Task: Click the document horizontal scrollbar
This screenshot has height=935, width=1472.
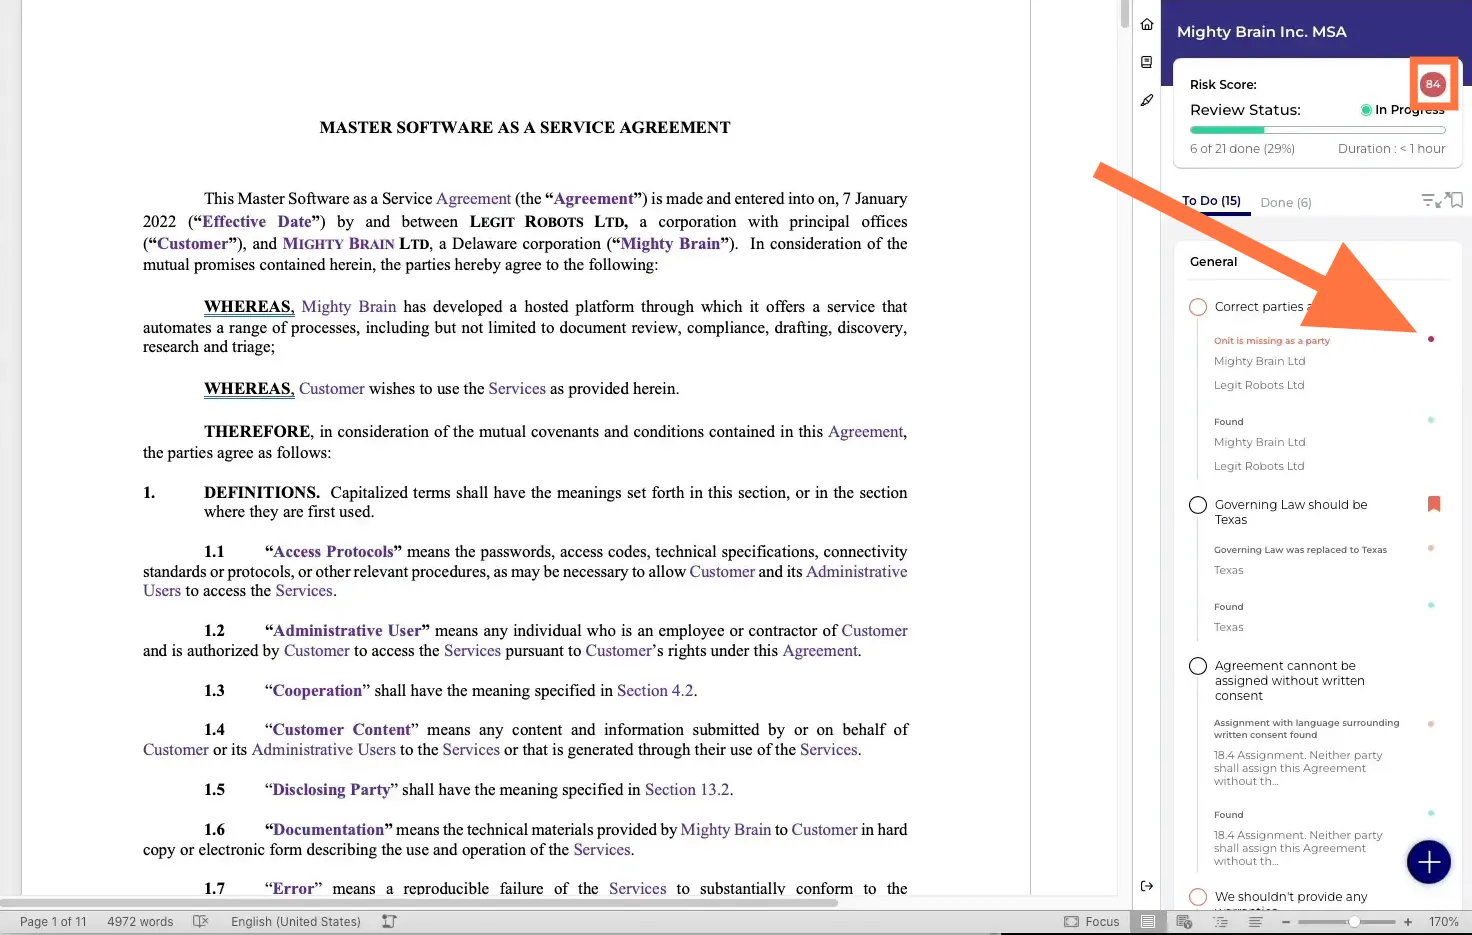Action: [x=420, y=902]
